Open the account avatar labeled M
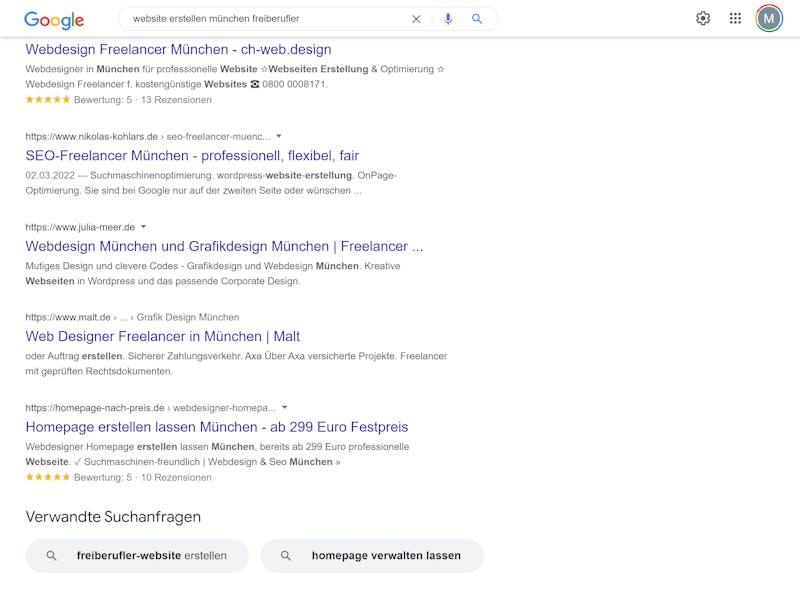 coord(769,18)
